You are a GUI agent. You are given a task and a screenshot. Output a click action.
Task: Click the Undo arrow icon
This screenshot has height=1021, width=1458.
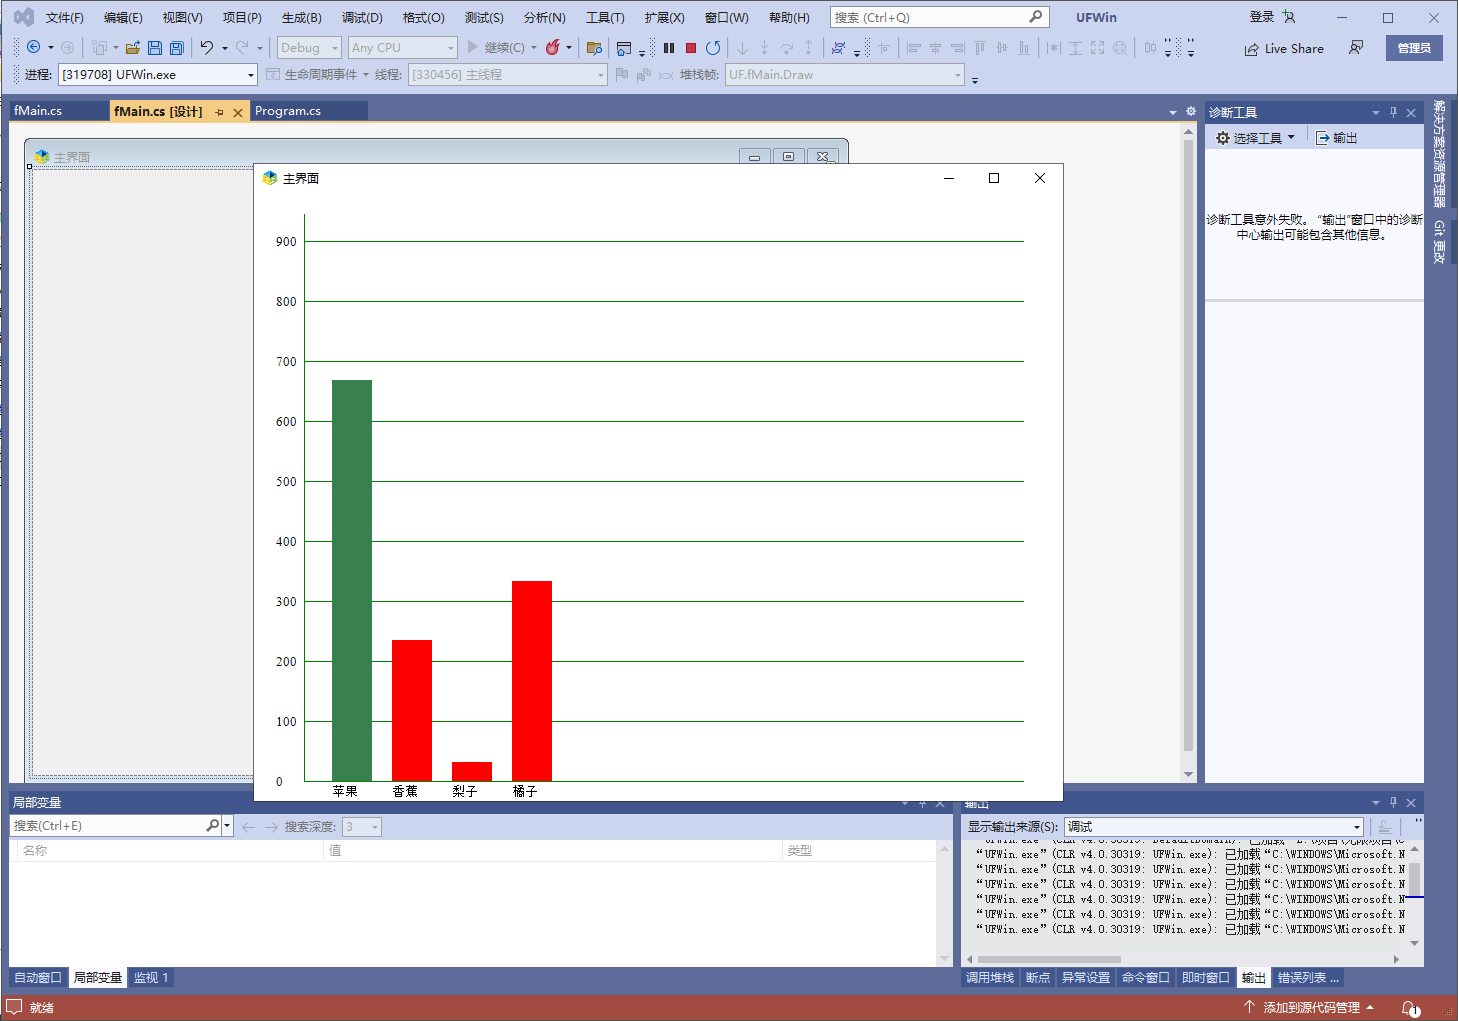(x=207, y=48)
